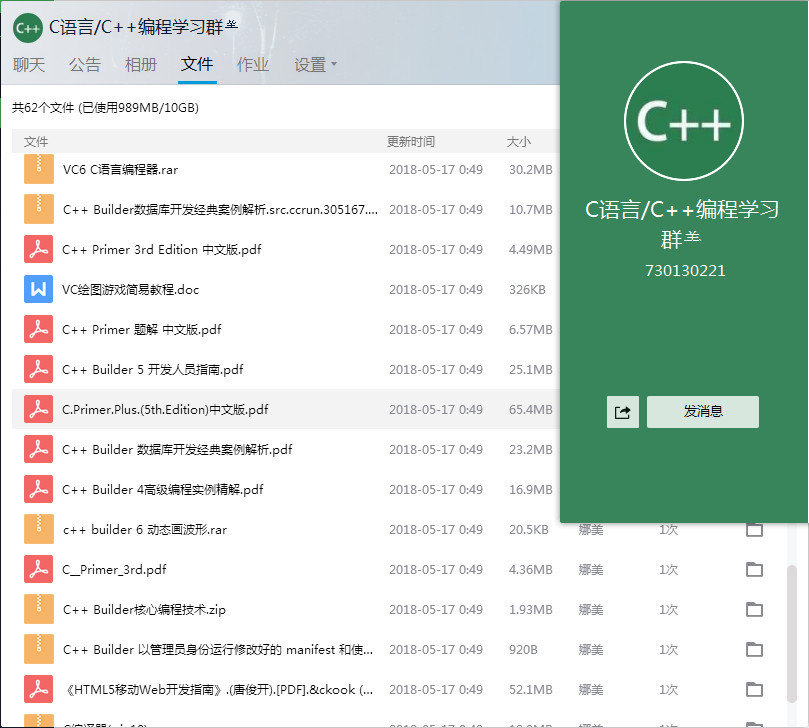Click the Word icon for VC绘图游戏简易教程.doc
This screenshot has height=728, width=809.
(39, 289)
